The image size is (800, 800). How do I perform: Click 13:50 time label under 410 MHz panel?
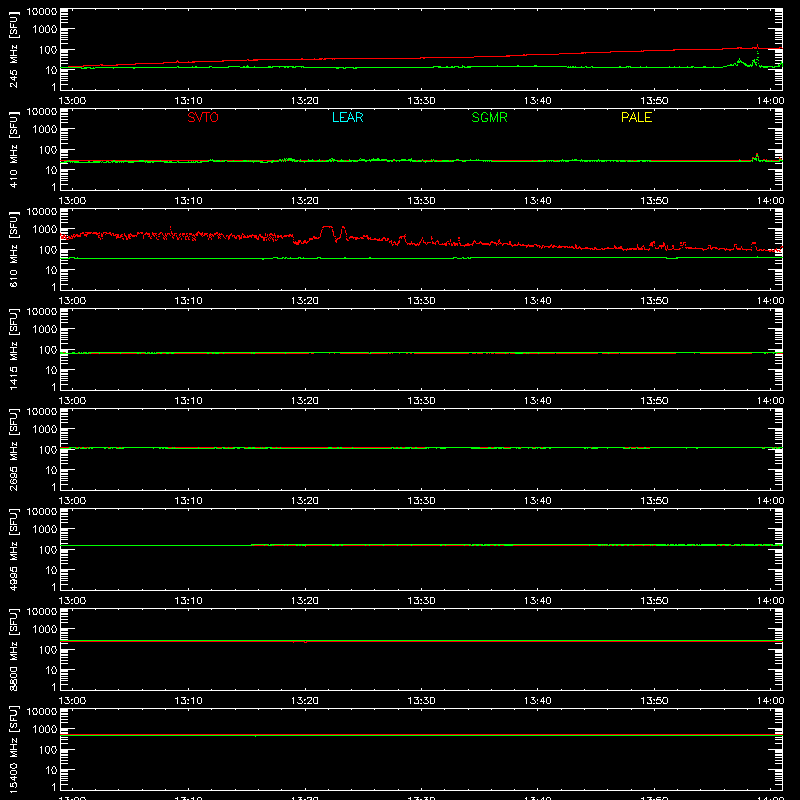tap(654, 201)
